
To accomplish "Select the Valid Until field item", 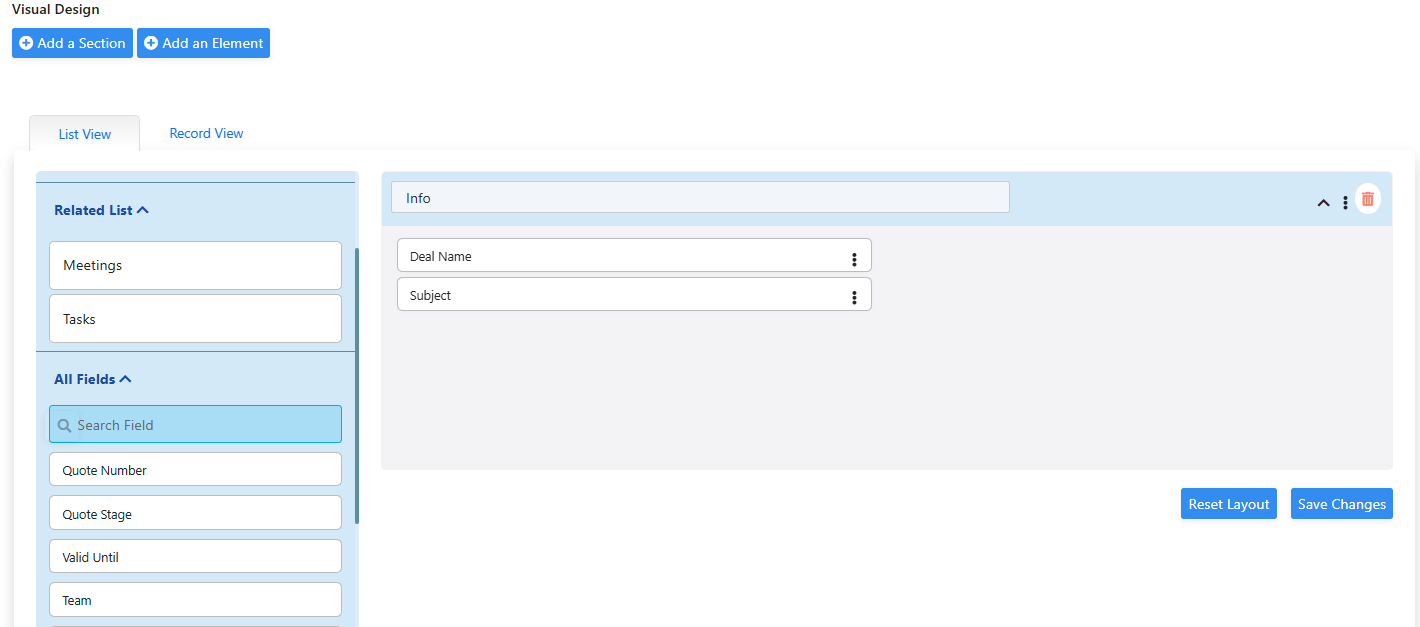I will pyautogui.click(x=195, y=557).
